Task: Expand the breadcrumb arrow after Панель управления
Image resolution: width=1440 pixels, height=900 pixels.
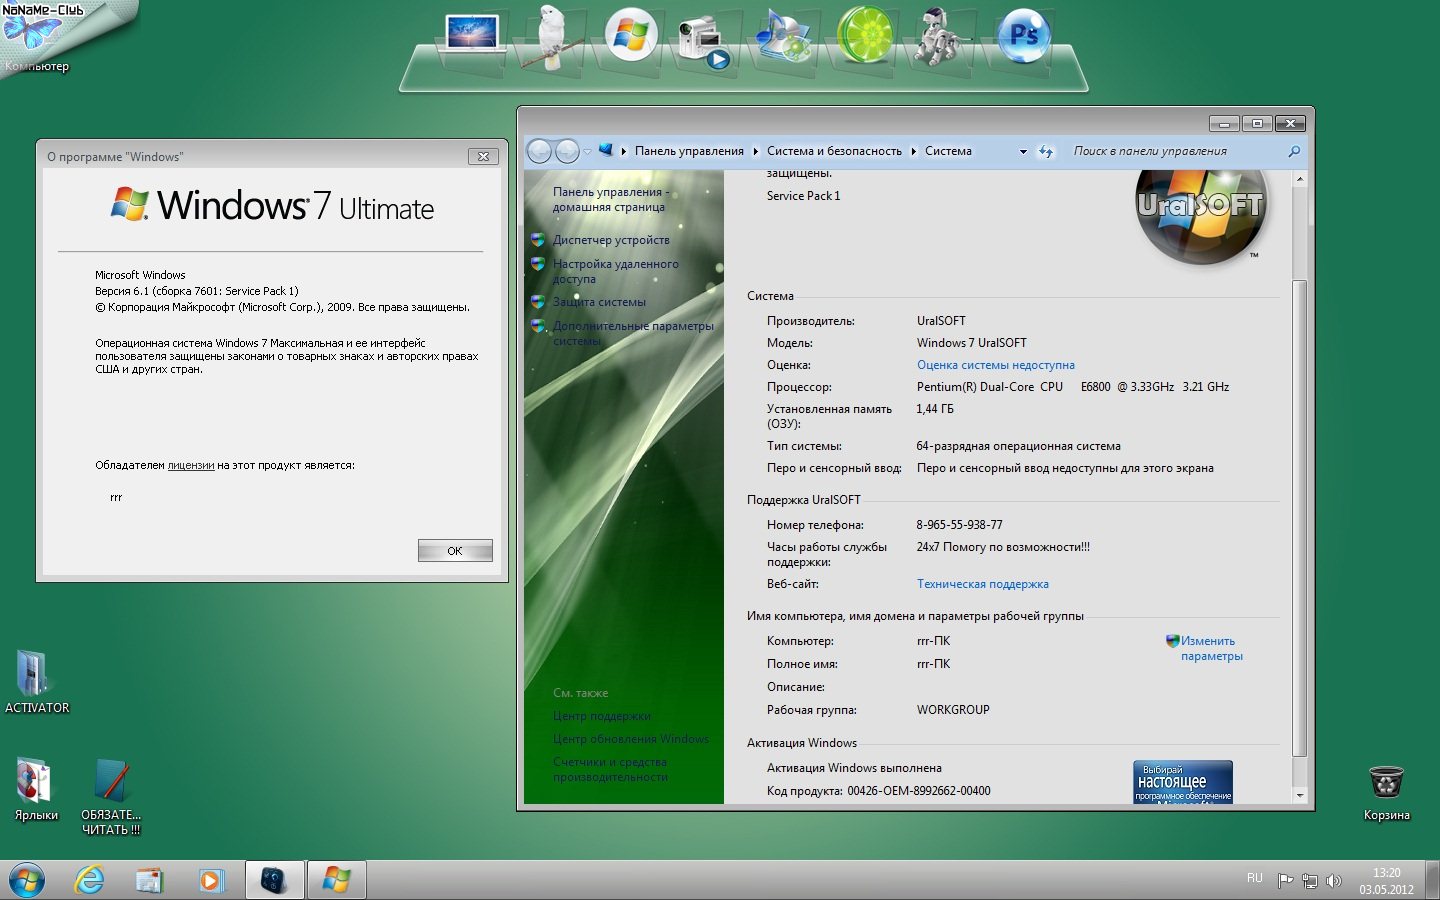Action: point(755,152)
